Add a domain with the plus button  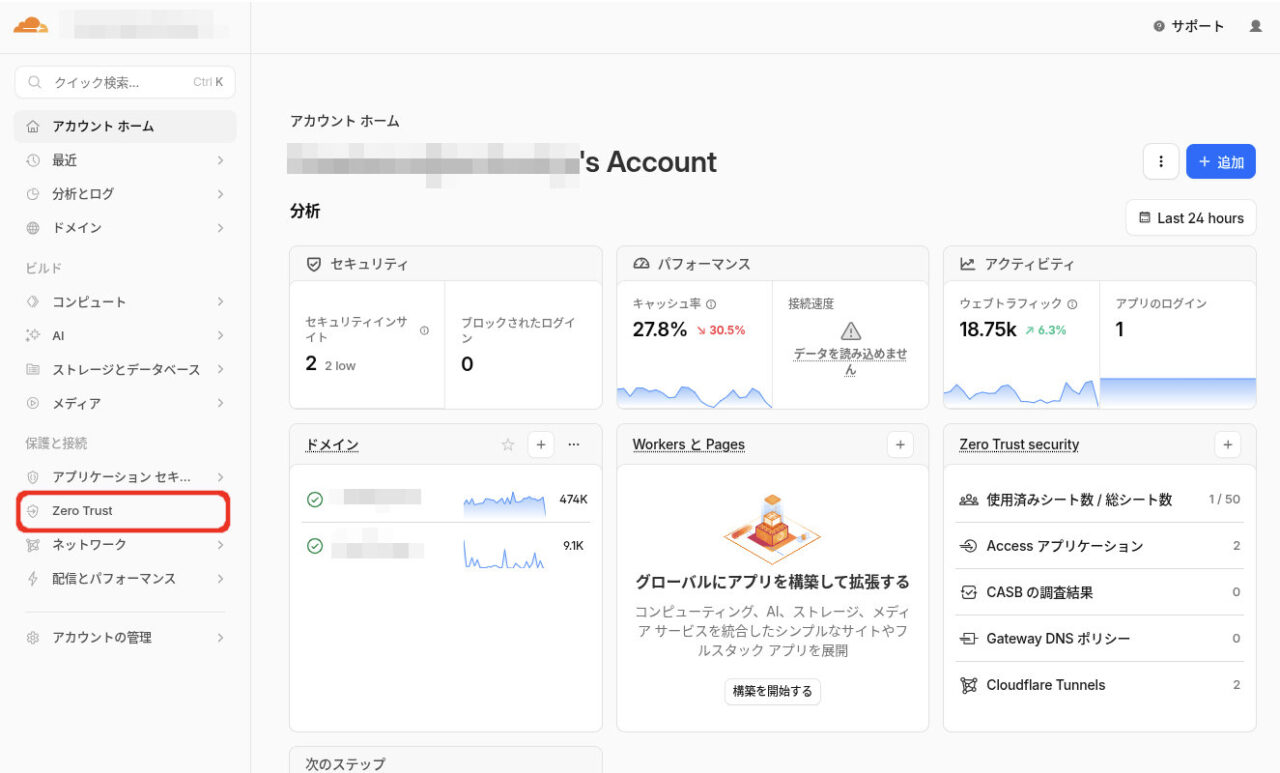(x=540, y=445)
